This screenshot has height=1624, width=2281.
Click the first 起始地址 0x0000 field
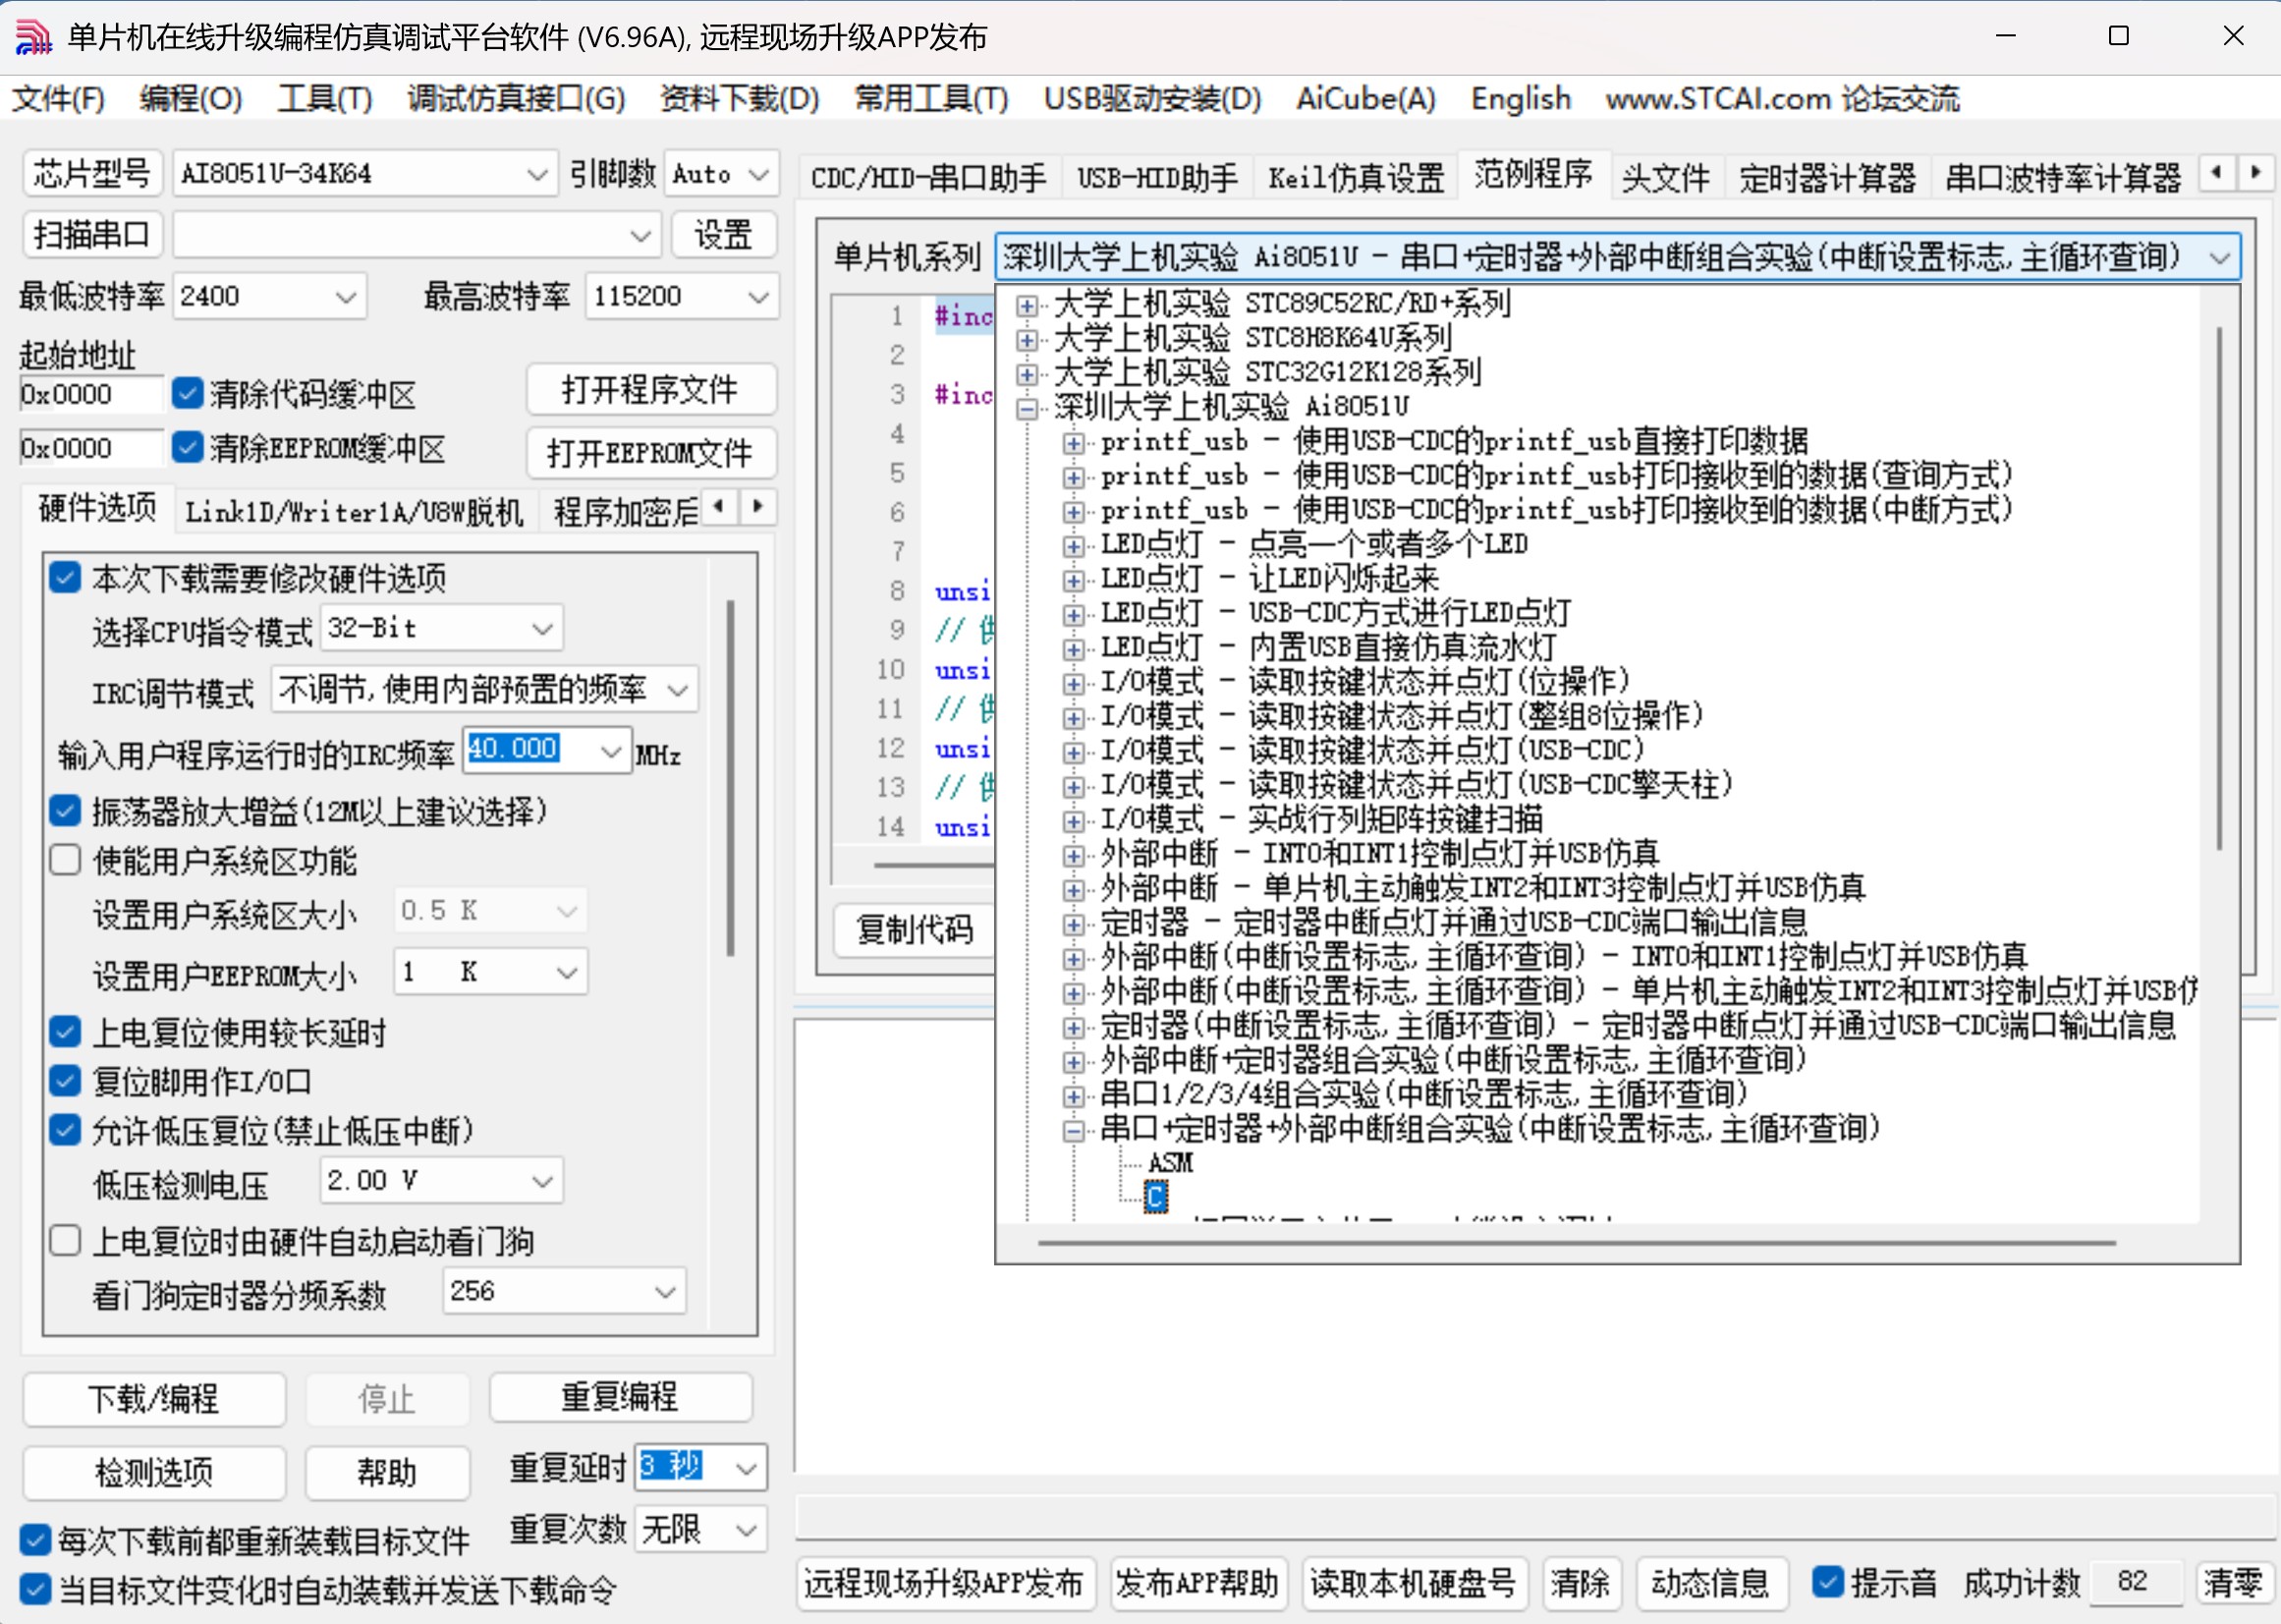point(90,394)
